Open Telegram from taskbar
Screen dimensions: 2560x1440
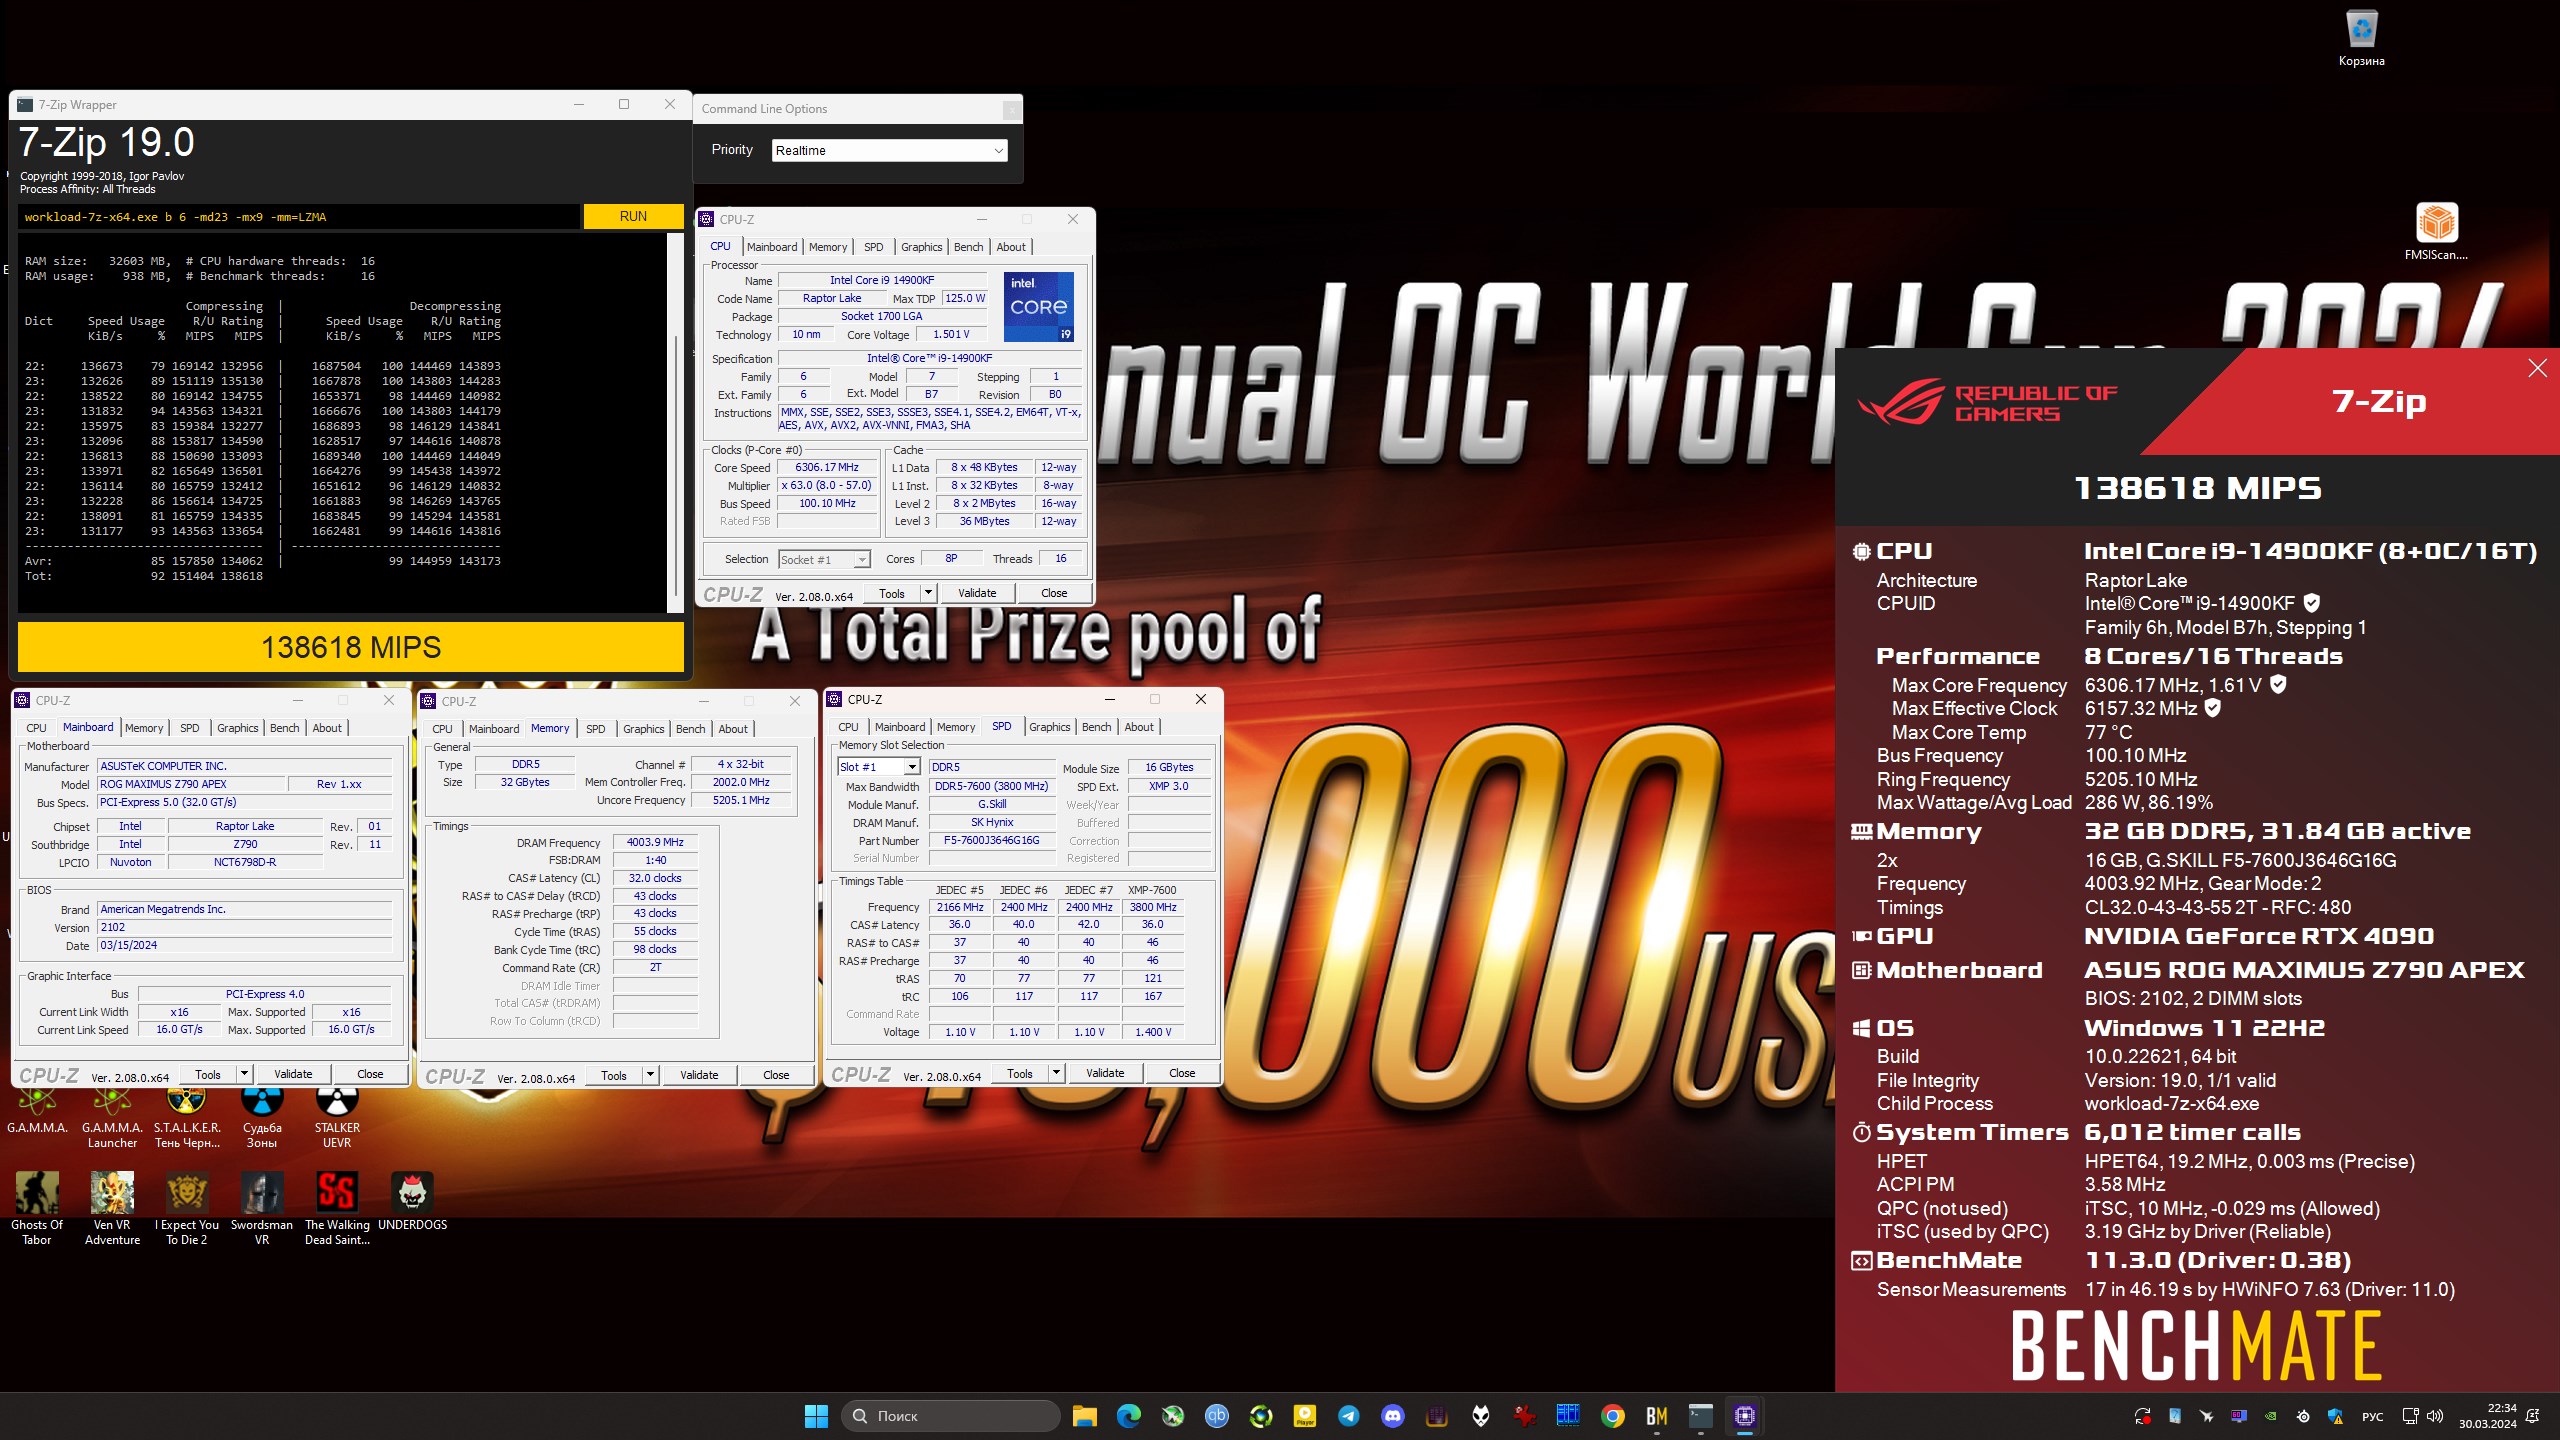tap(1349, 1416)
